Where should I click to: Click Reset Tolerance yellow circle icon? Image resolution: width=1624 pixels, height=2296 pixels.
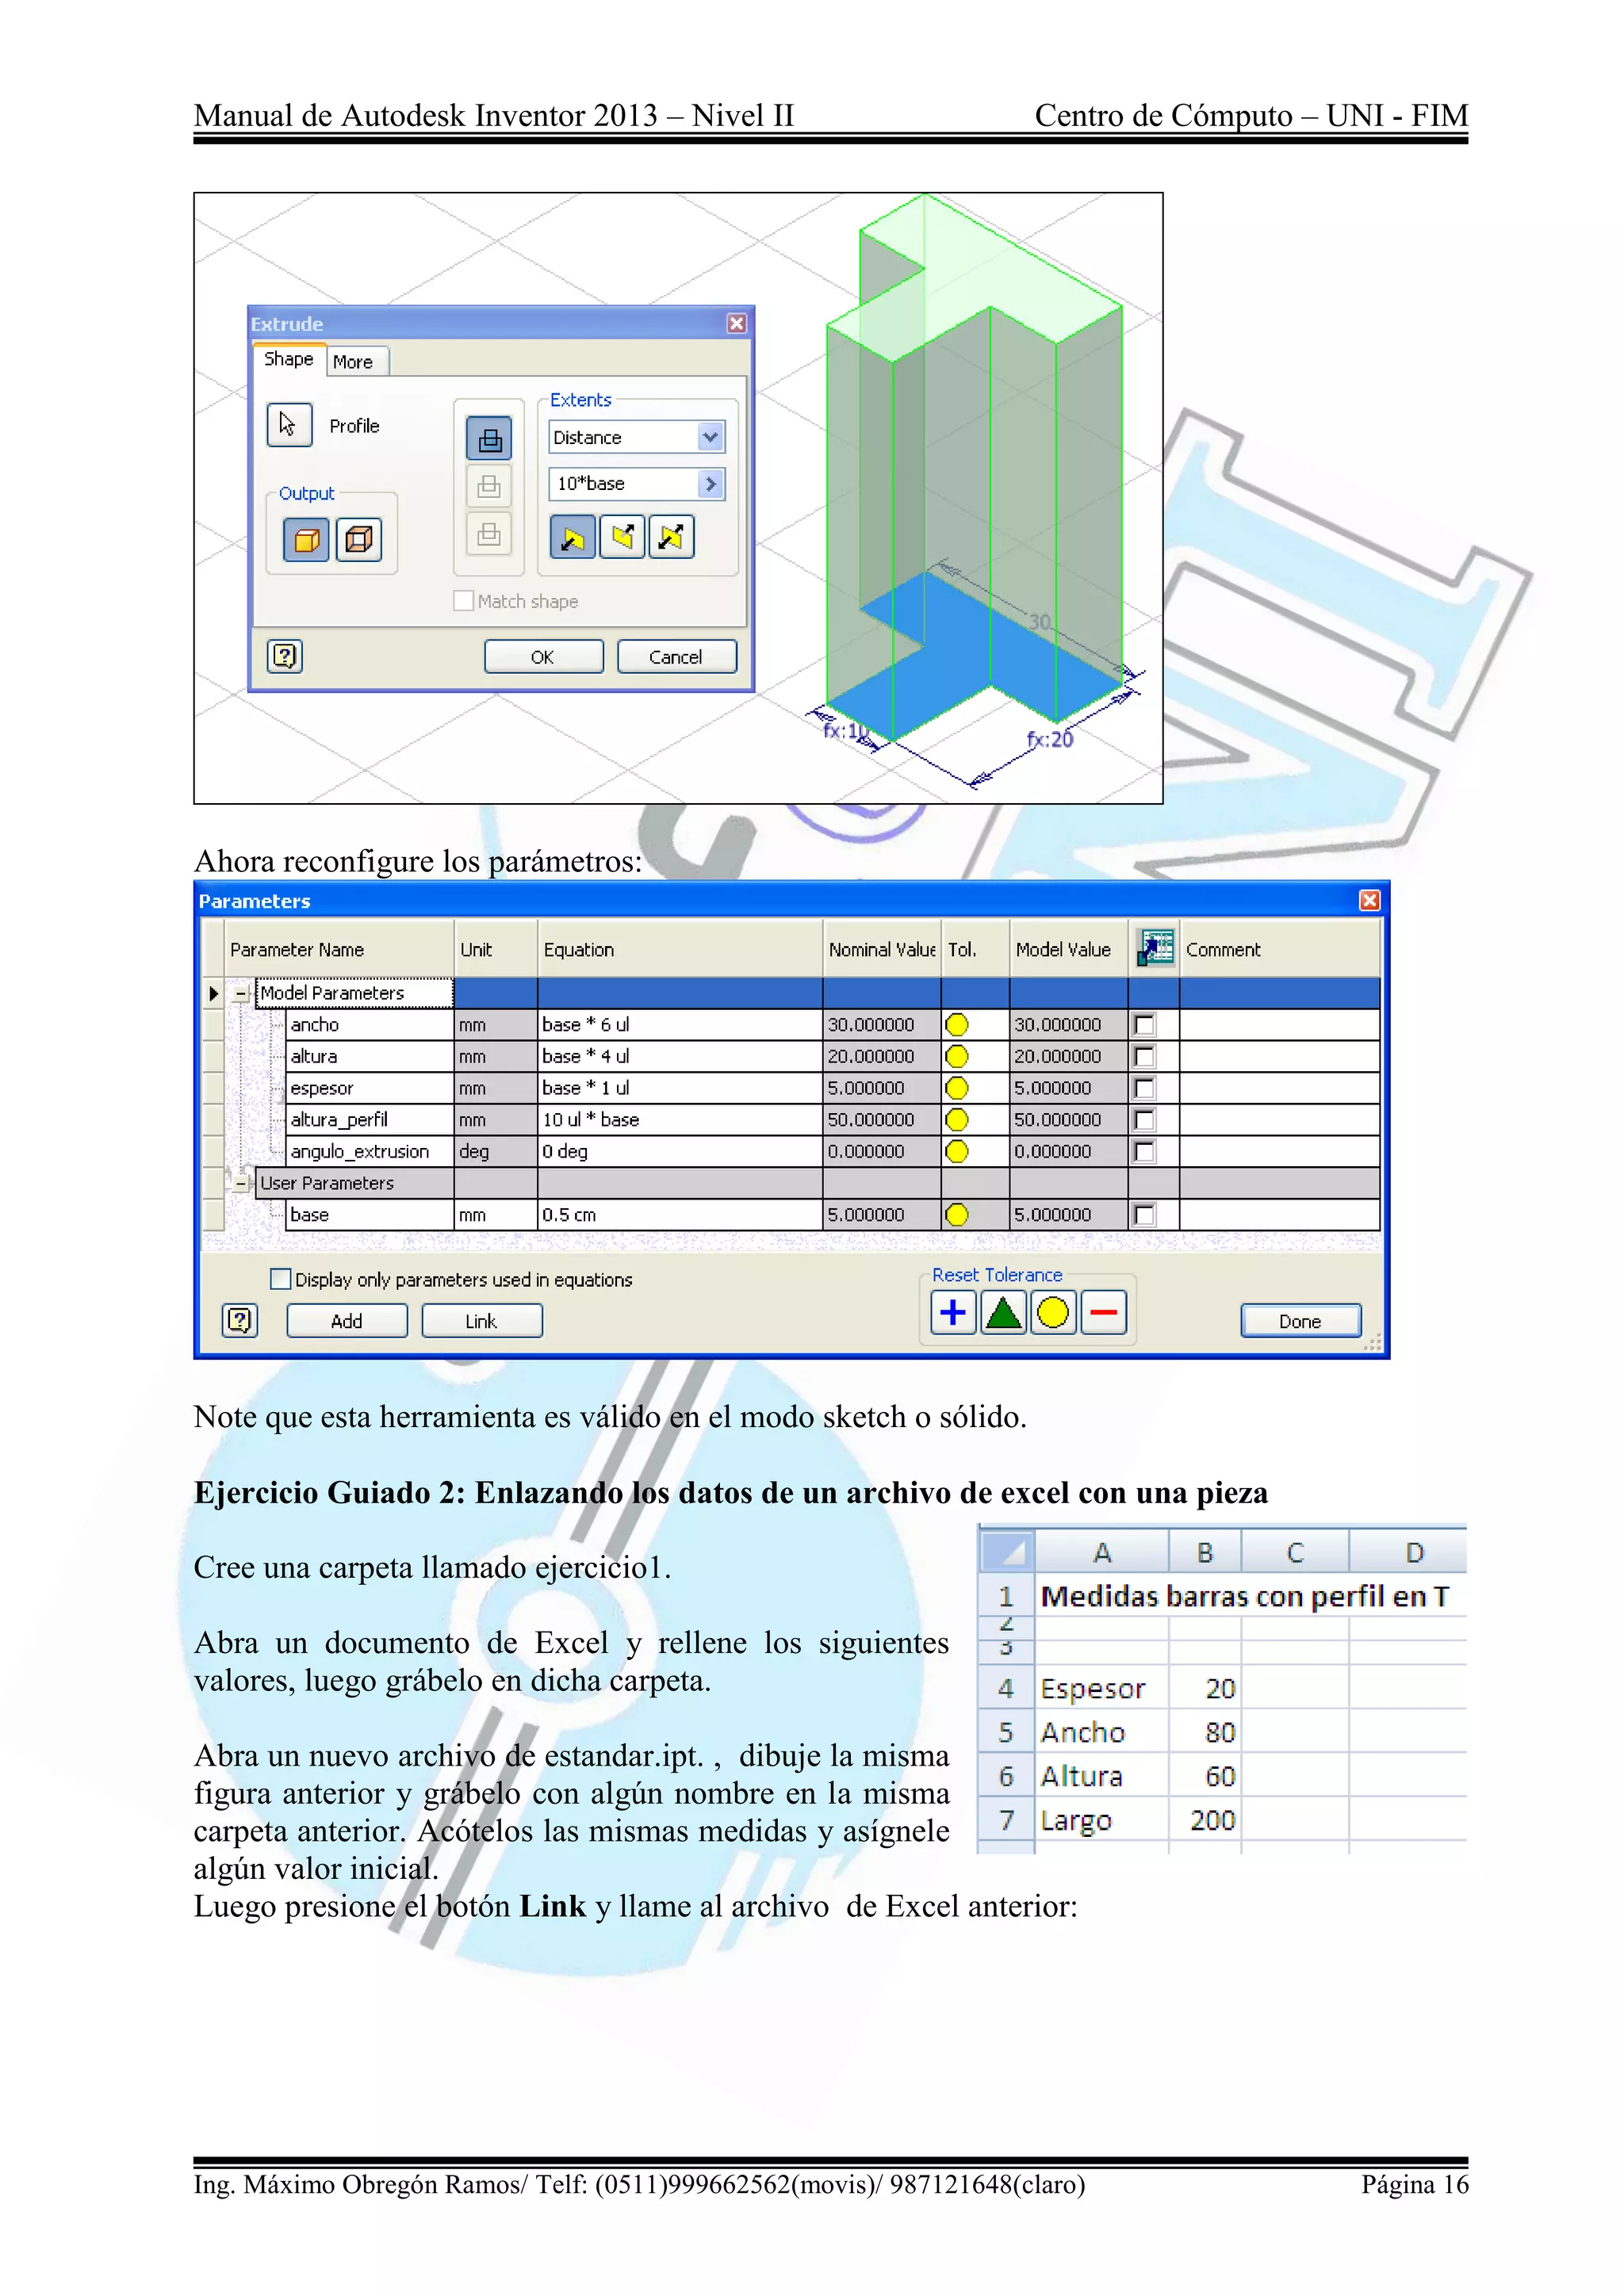1053,1312
